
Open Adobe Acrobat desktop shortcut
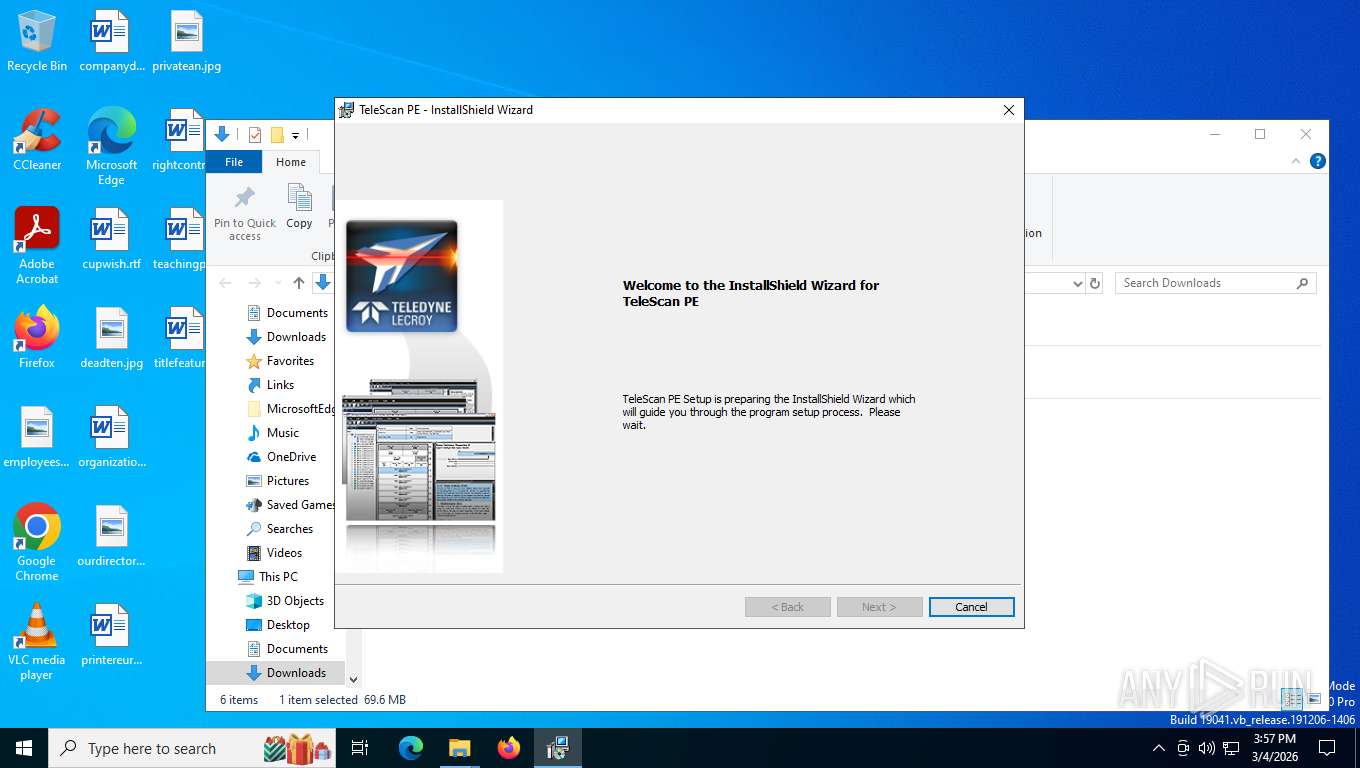(x=37, y=246)
